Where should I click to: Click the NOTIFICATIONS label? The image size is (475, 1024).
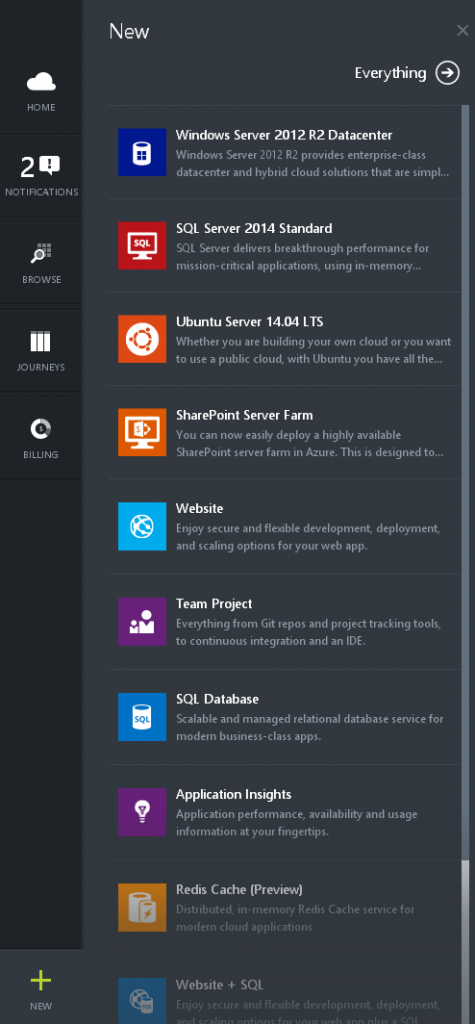tap(41, 192)
